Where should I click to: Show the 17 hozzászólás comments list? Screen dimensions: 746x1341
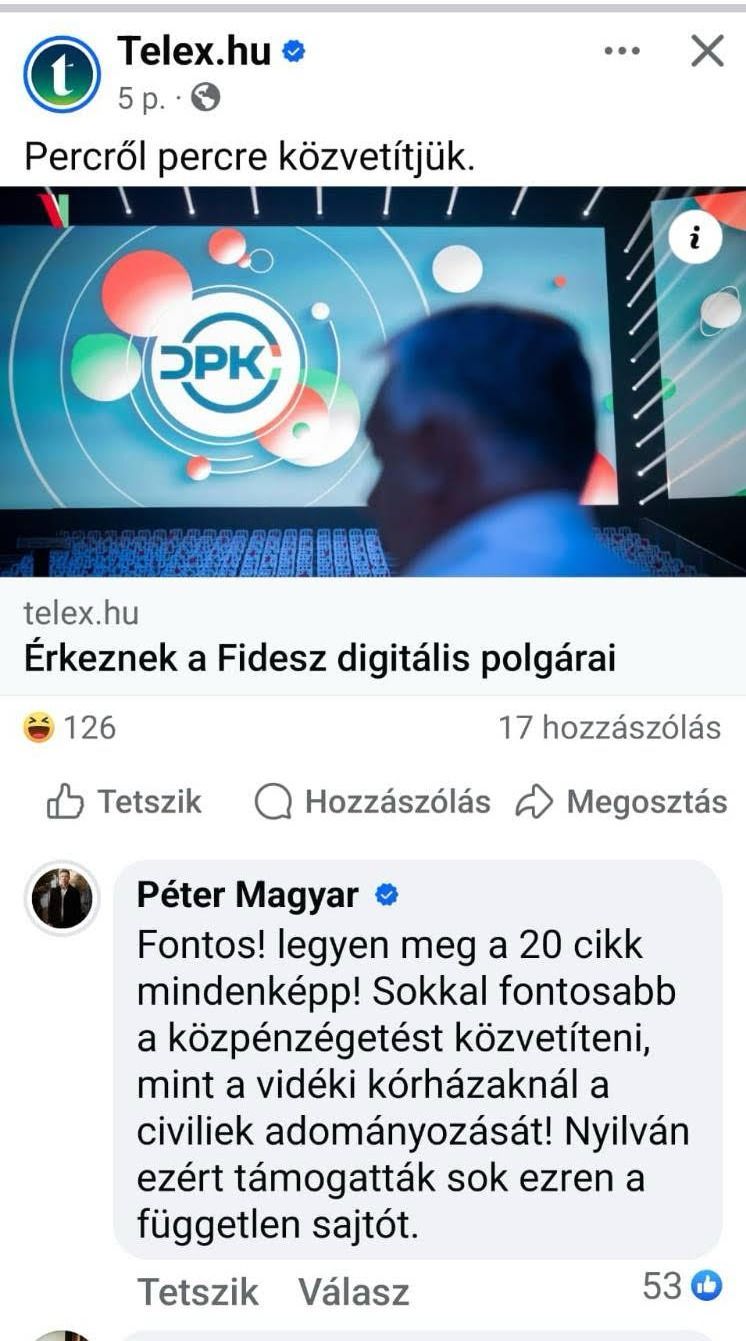(610, 728)
